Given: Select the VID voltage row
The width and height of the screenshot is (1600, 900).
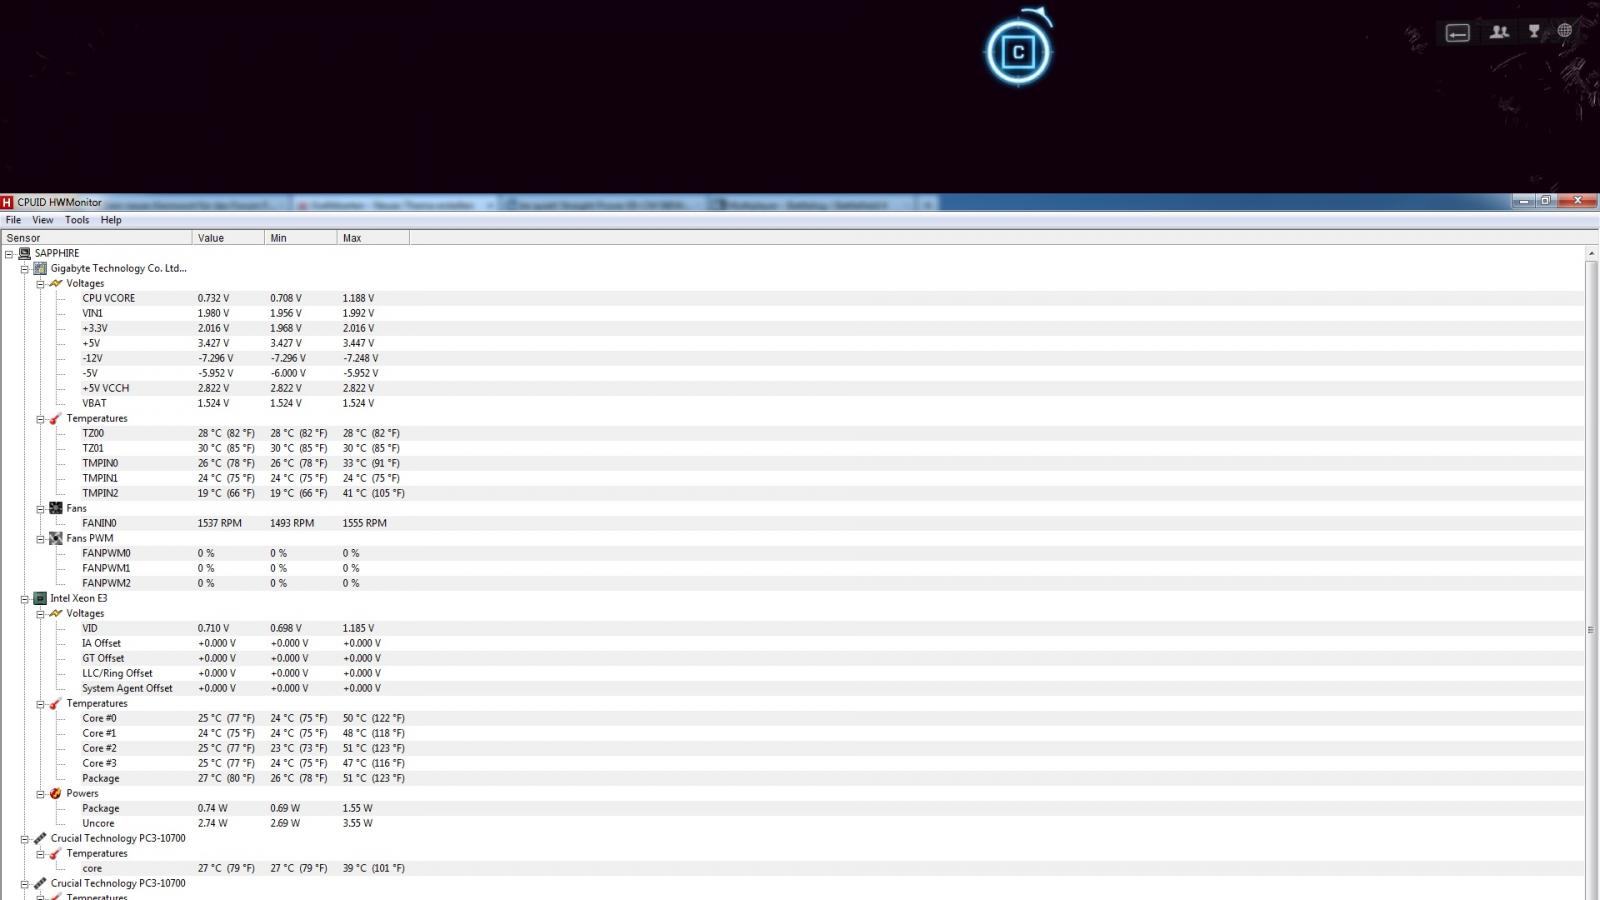Looking at the screenshot, I should (792, 628).
